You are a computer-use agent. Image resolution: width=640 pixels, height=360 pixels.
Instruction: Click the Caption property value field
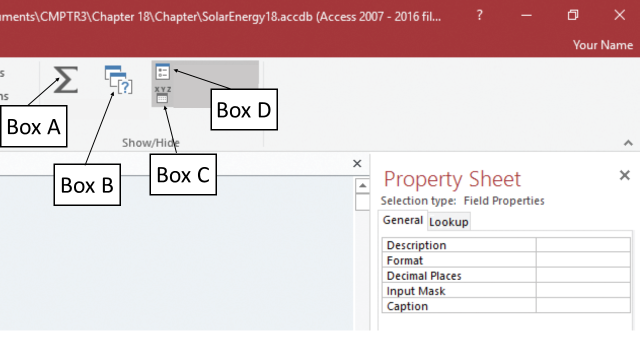point(583,306)
